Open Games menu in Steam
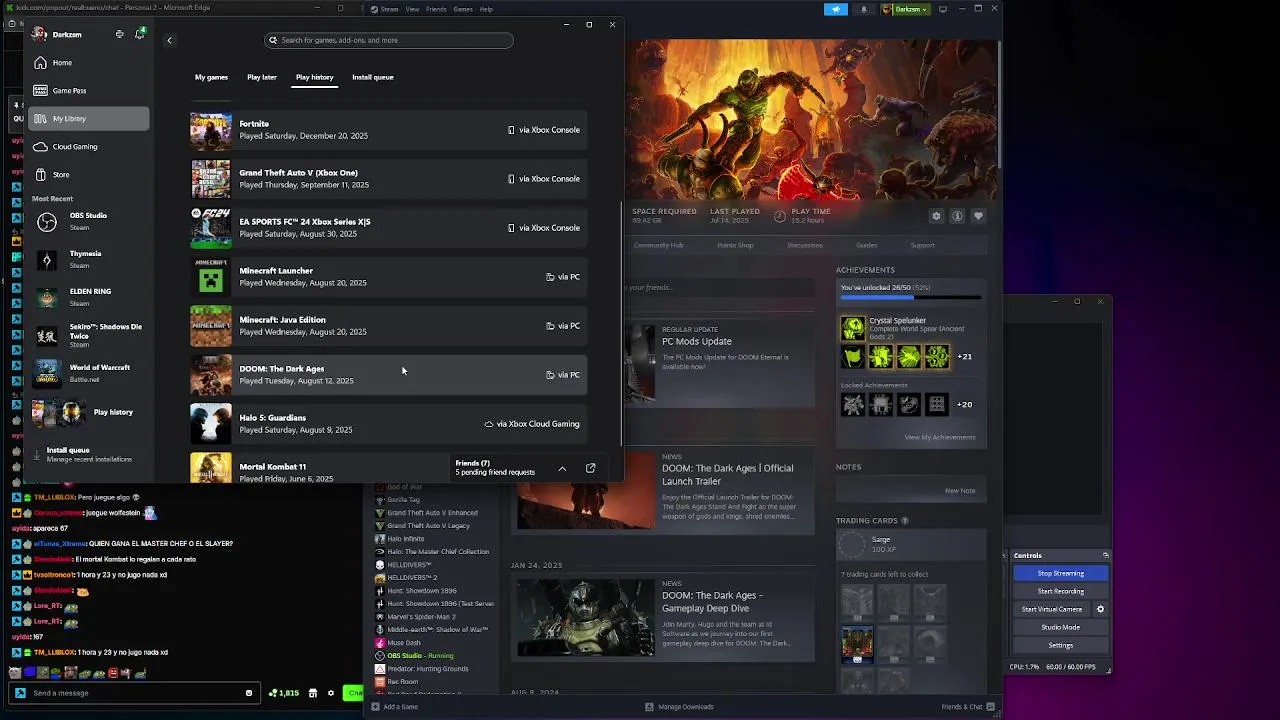The image size is (1280, 720). [x=463, y=9]
